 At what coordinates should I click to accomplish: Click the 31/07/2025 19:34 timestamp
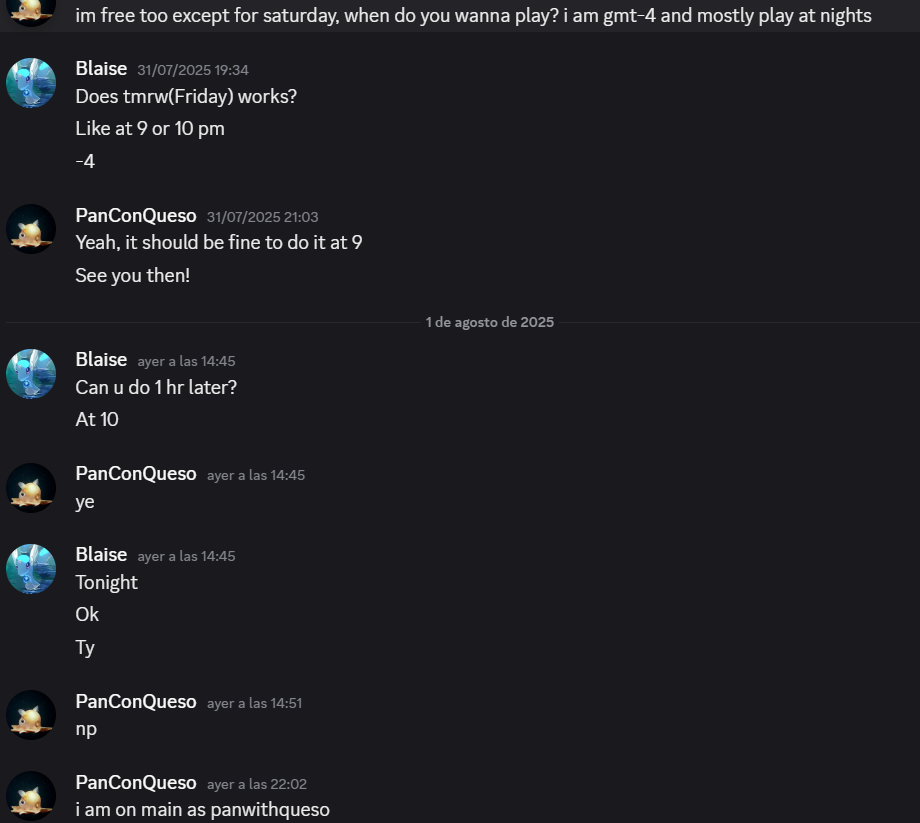click(x=193, y=70)
